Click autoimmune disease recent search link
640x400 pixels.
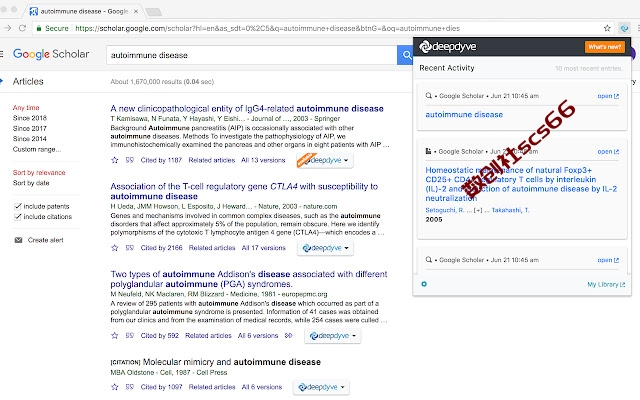coord(464,115)
